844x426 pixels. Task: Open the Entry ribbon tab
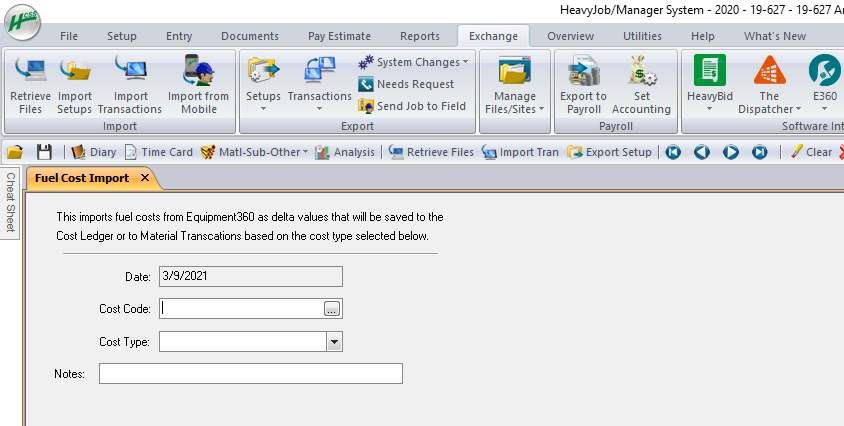click(x=179, y=36)
